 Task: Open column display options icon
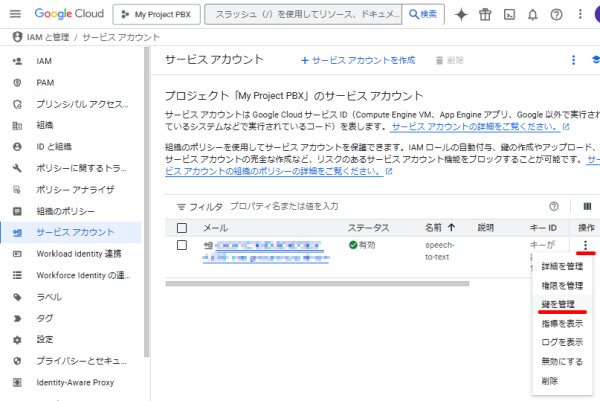click(587, 206)
